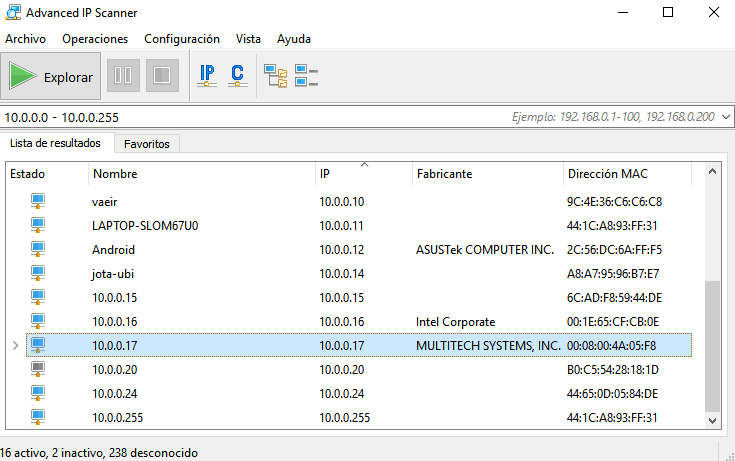Viewport: 735px width, 461px height.
Task: Open the Ayuda menu
Action: coord(294,39)
